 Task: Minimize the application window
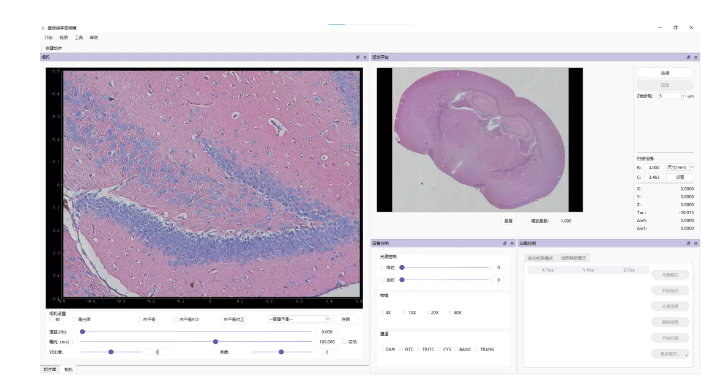[x=660, y=28]
